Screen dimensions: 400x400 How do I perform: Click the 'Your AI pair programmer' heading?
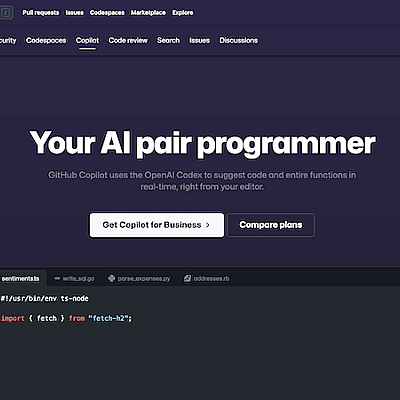coord(202,143)
